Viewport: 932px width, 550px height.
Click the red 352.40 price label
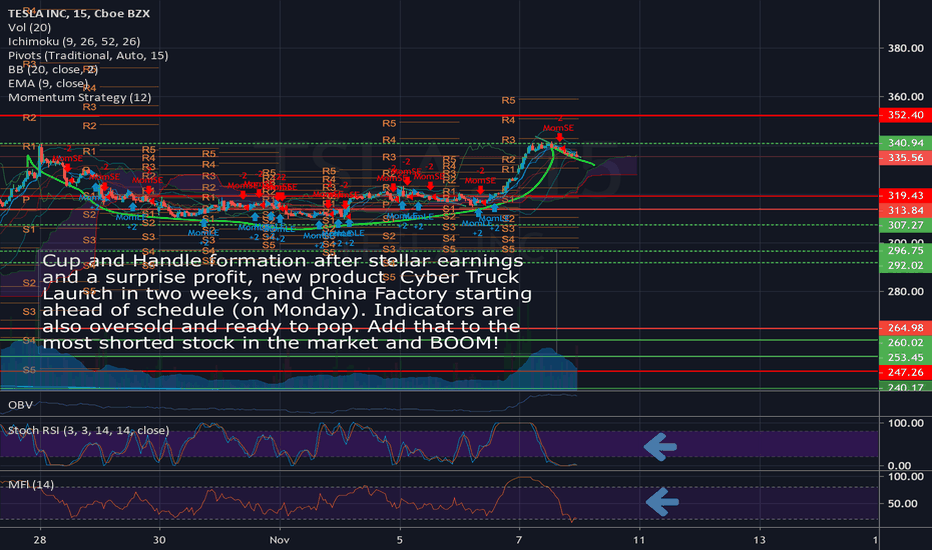pos(905,115)
